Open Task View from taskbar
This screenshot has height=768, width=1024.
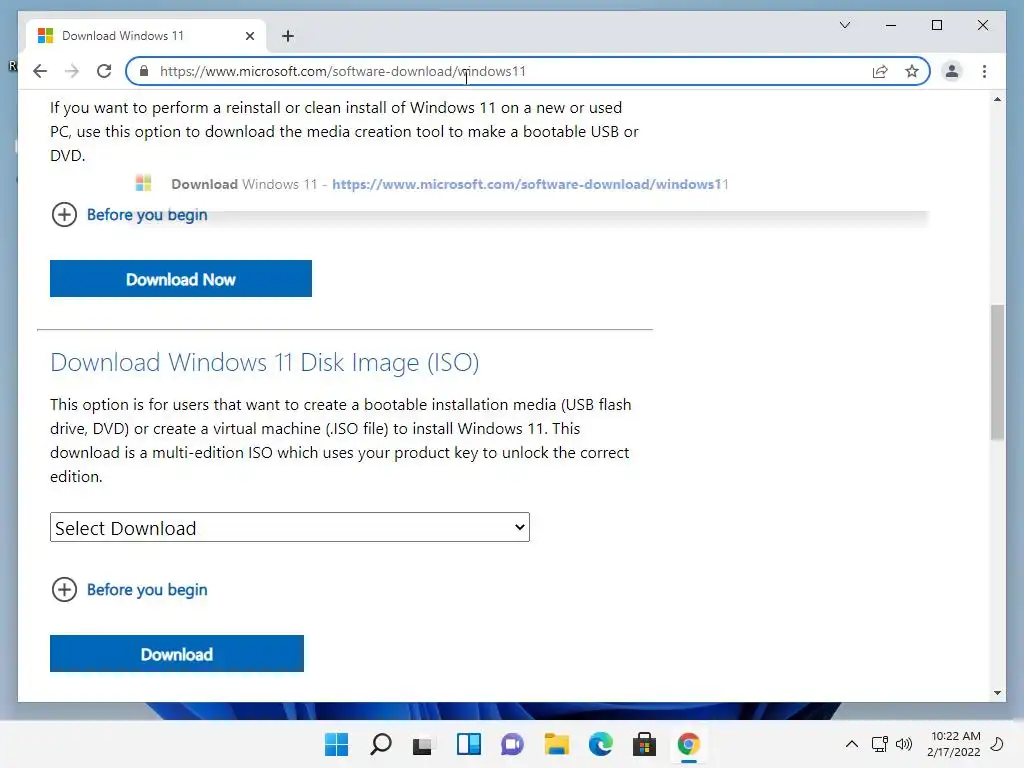click(x=424, y=744)
